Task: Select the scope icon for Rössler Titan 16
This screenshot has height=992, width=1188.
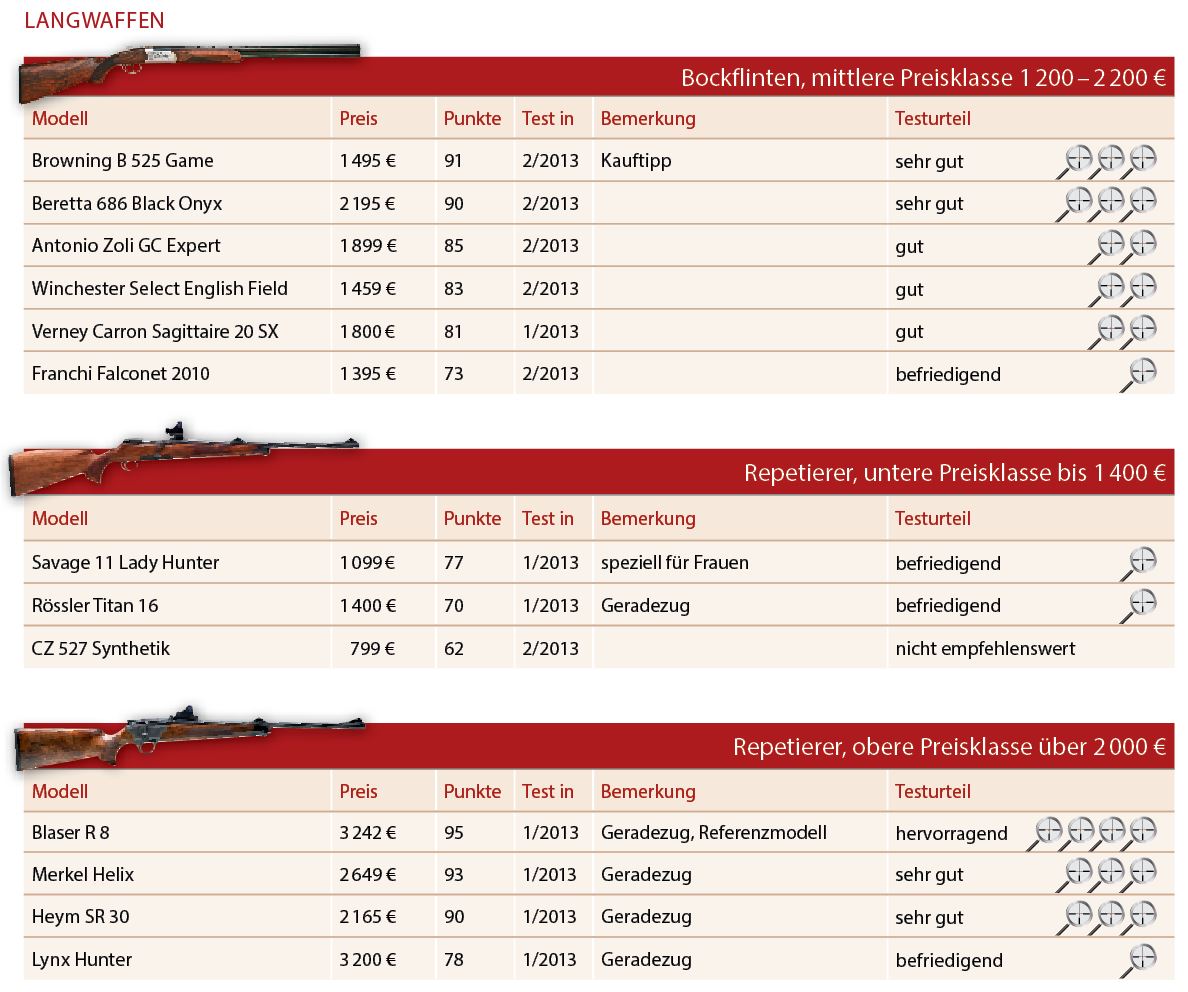Action: (1139, 606)
